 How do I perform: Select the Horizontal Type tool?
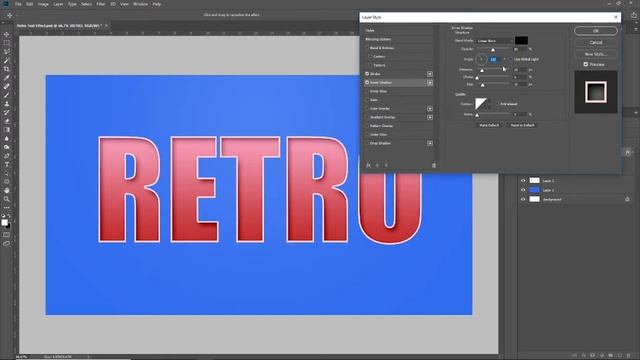coord(7,164)
